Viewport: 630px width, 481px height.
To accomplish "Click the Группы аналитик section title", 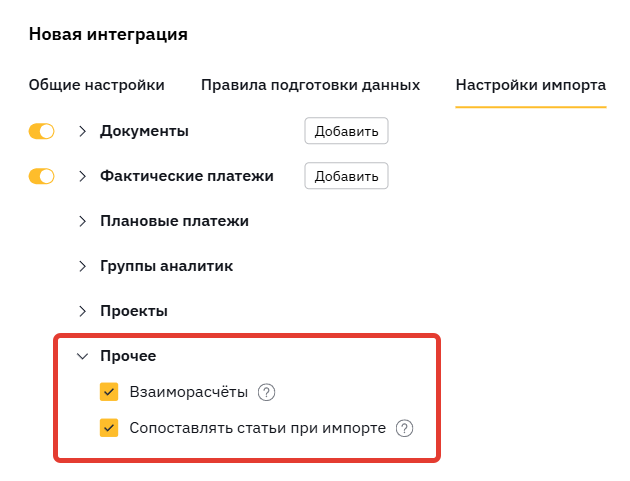I will (166, 266).
